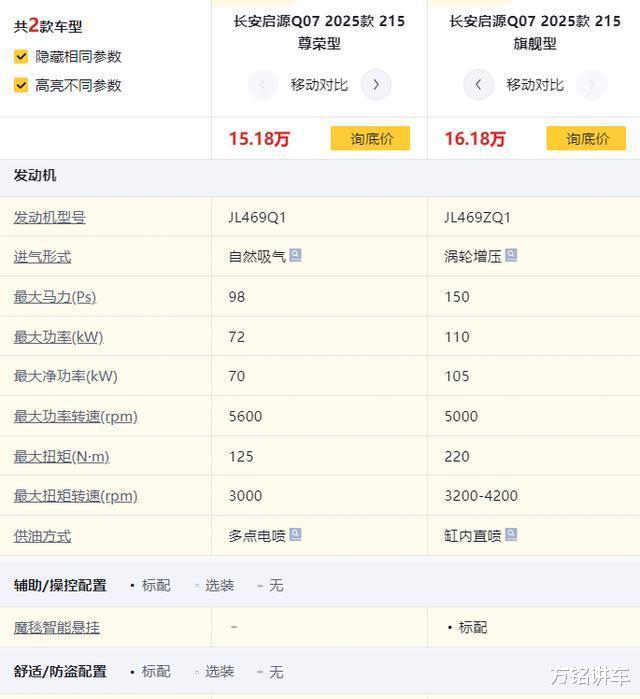
Task: Select 长安启源Q07 2025款 215 旗舰型 title
Action: (x=535, y=32)
